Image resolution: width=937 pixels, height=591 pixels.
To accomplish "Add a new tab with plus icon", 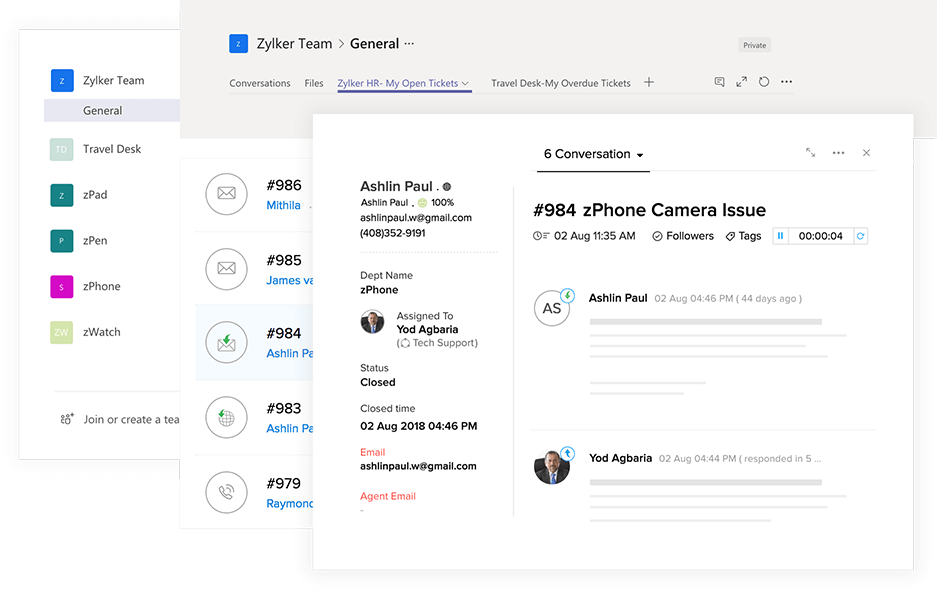I will (x=649, y=82).
